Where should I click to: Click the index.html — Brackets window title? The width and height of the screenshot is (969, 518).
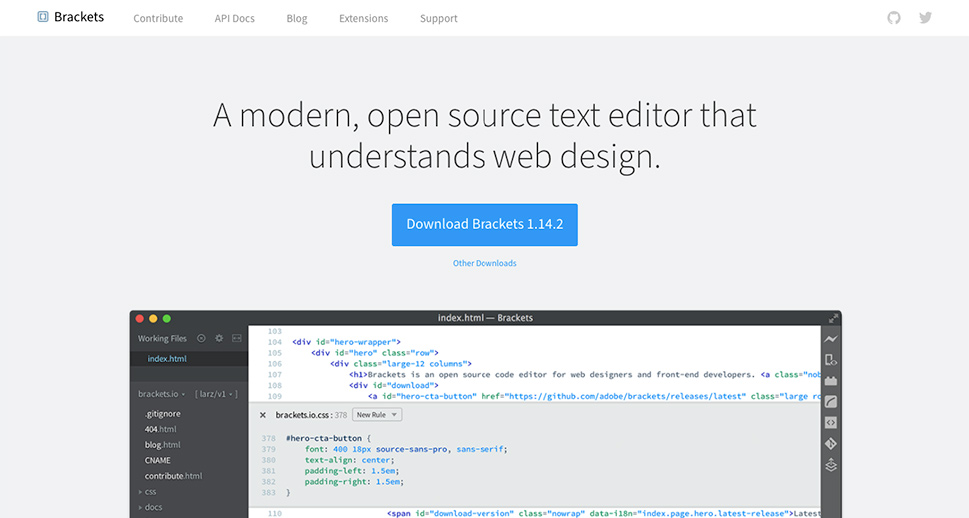click(485, 318)
